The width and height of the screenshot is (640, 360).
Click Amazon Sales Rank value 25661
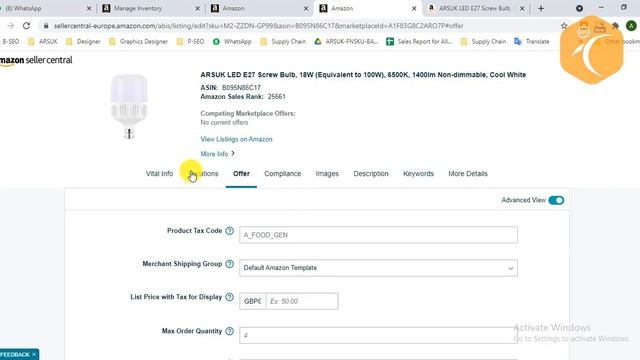coord(277,97)
